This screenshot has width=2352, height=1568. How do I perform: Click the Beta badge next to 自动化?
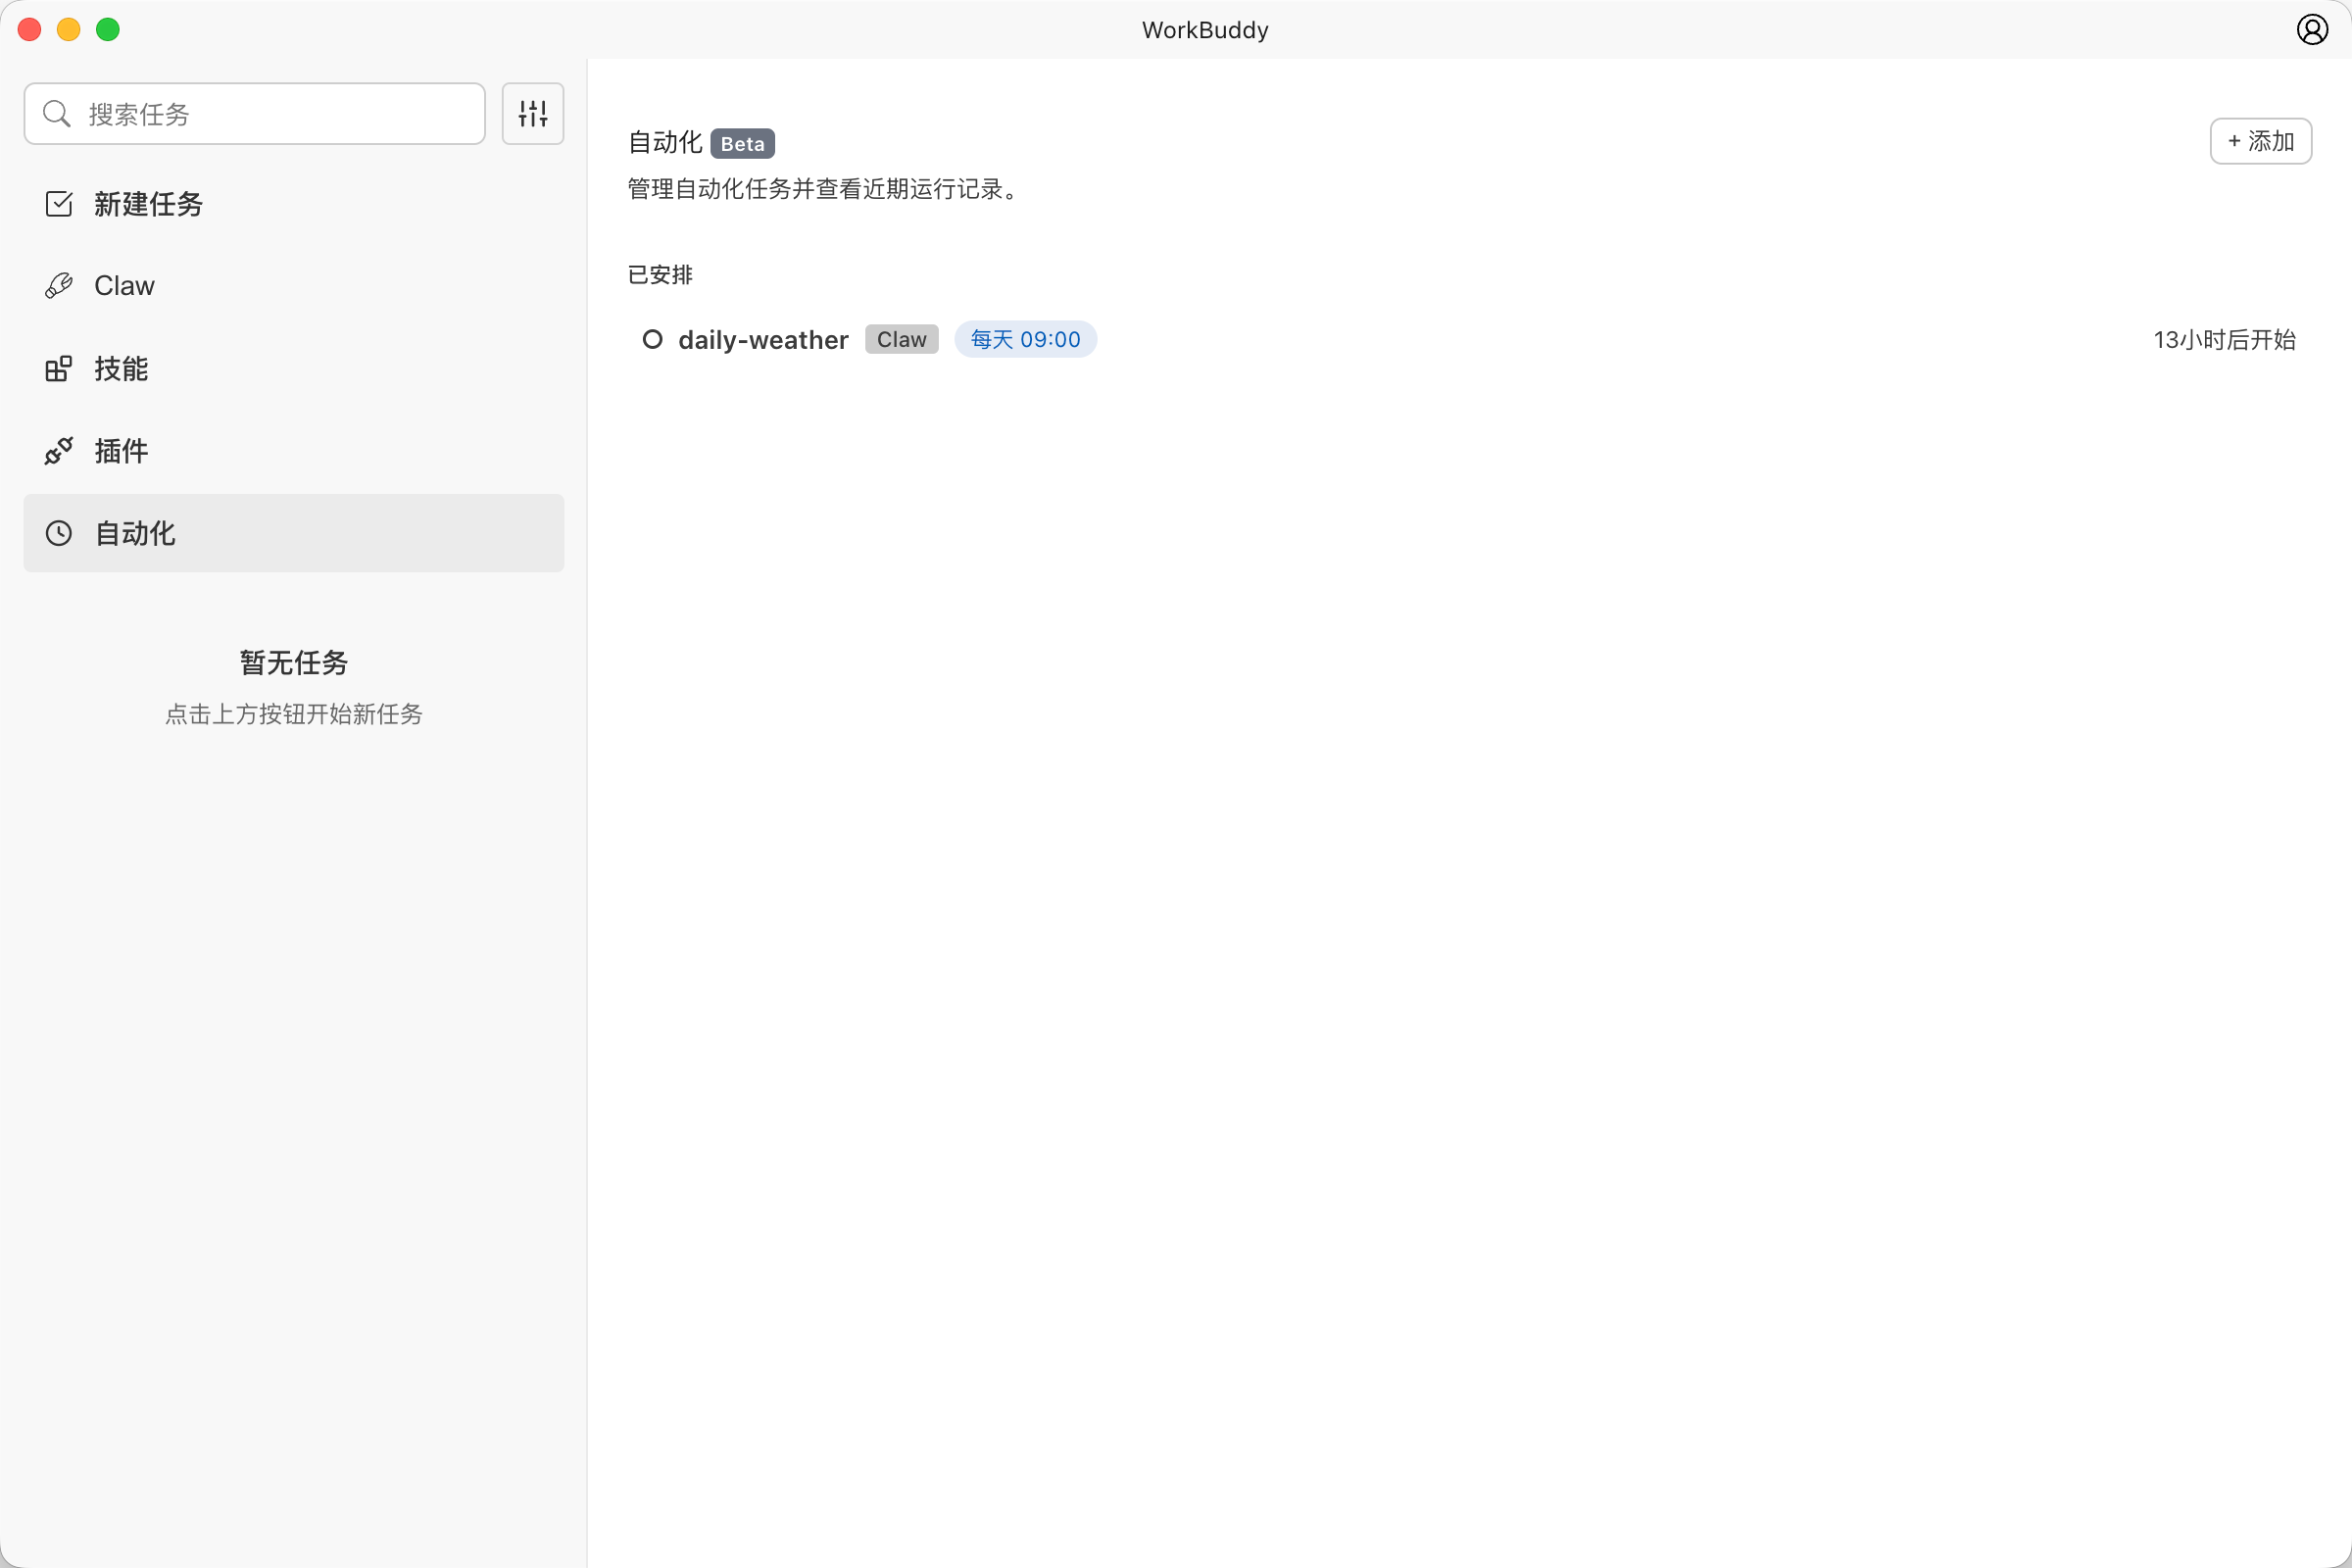pyautogui.click(x=741, y=143)
